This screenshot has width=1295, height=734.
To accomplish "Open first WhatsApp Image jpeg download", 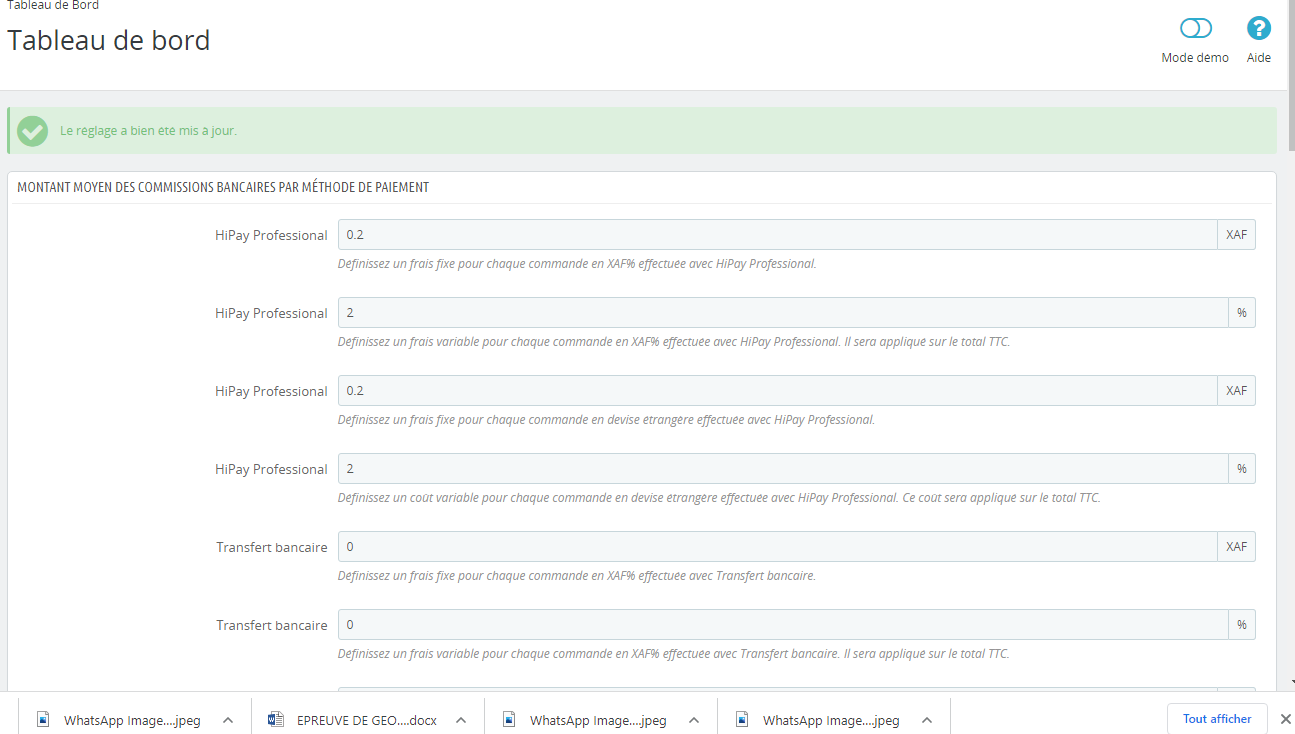I will (x=132, y=720).
